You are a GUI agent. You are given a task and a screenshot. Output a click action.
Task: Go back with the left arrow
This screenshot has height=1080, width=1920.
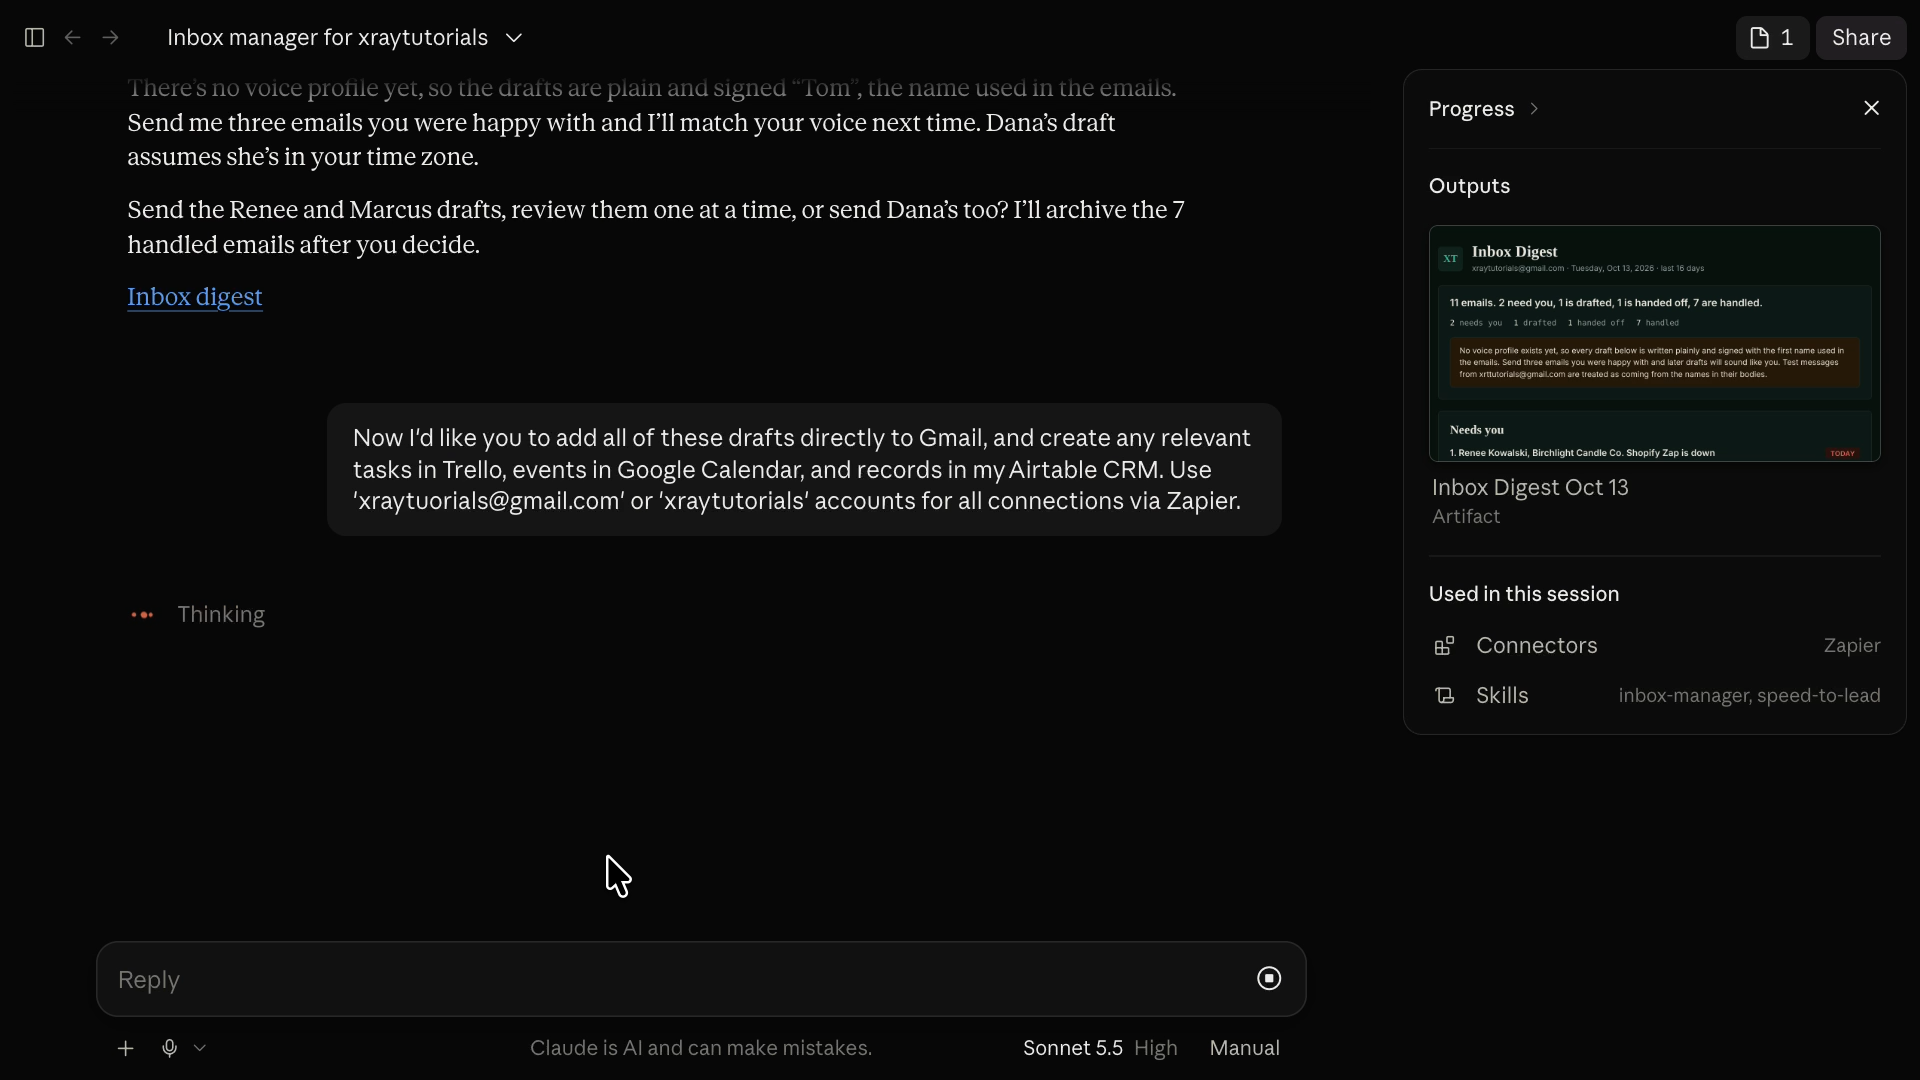(72, 38)
